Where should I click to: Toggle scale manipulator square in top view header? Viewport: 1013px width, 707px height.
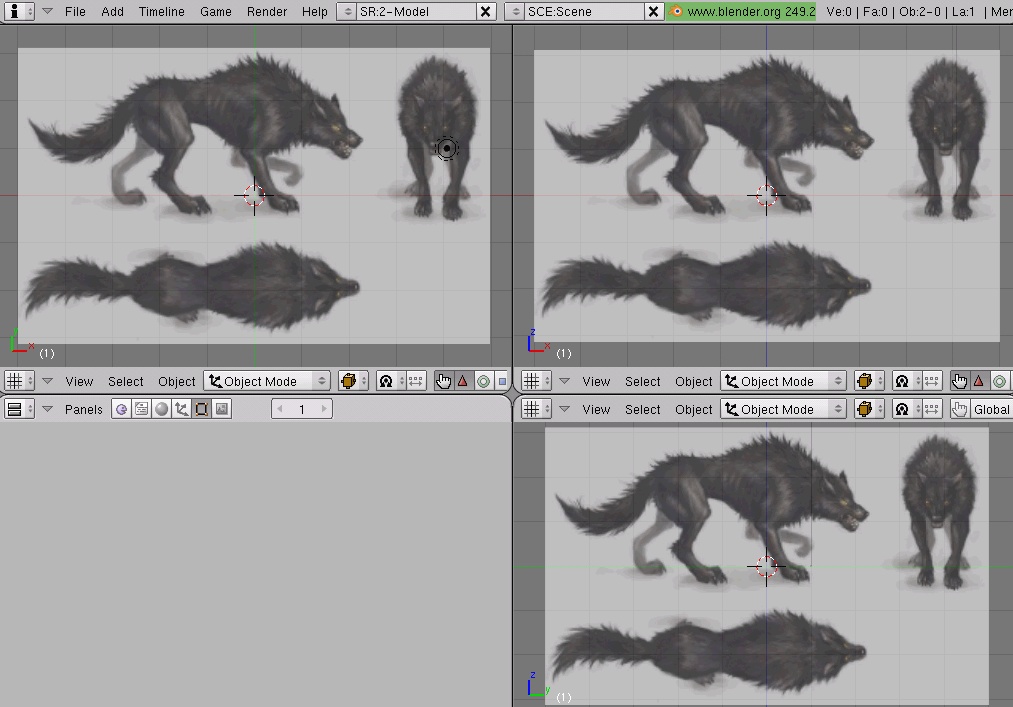502,381
